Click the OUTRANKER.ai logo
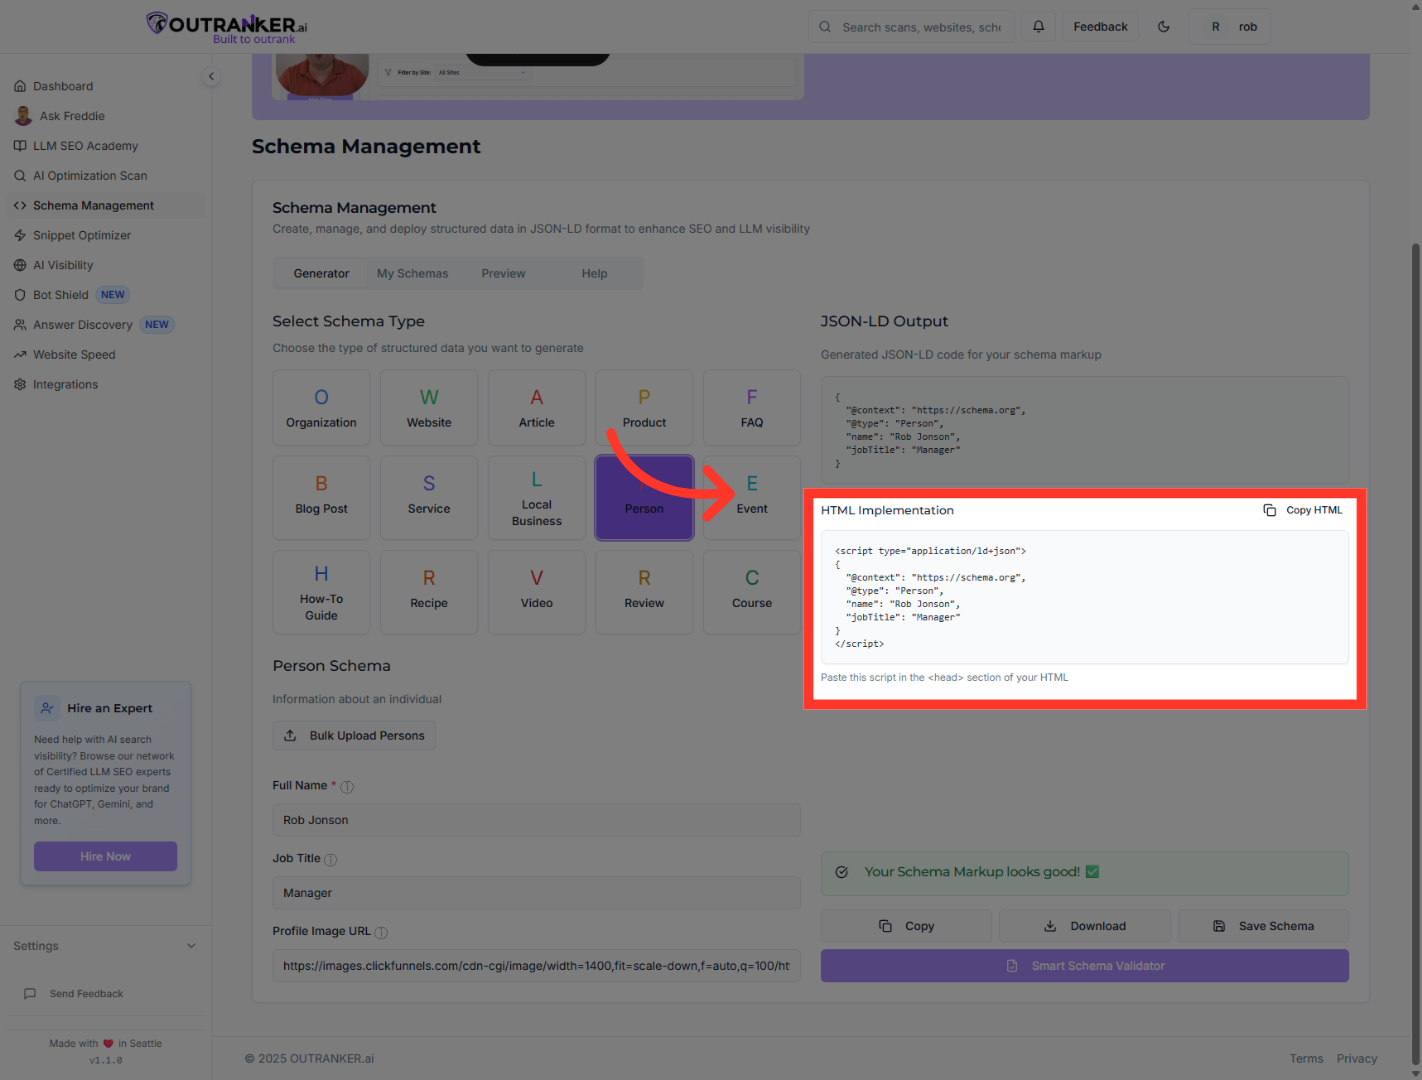Screen dimensions: 1422x1080 click(228, 27)
